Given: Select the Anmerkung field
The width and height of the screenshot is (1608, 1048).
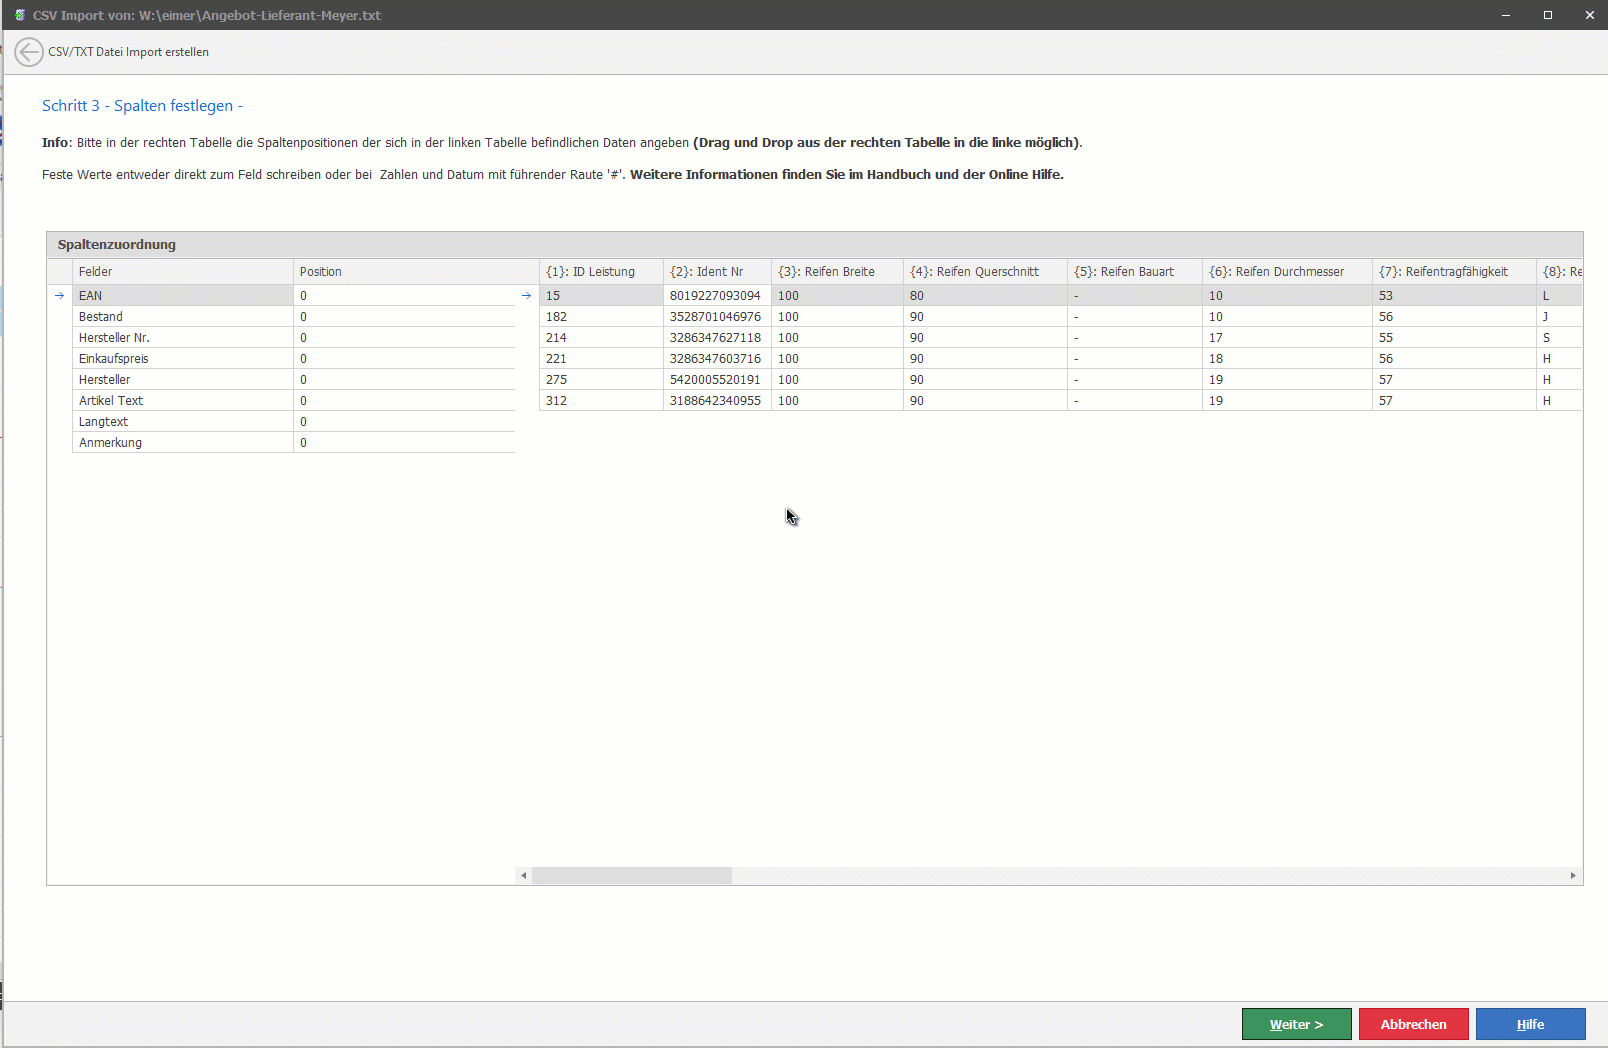Looking at the screenshot, I should coord(183,443).
